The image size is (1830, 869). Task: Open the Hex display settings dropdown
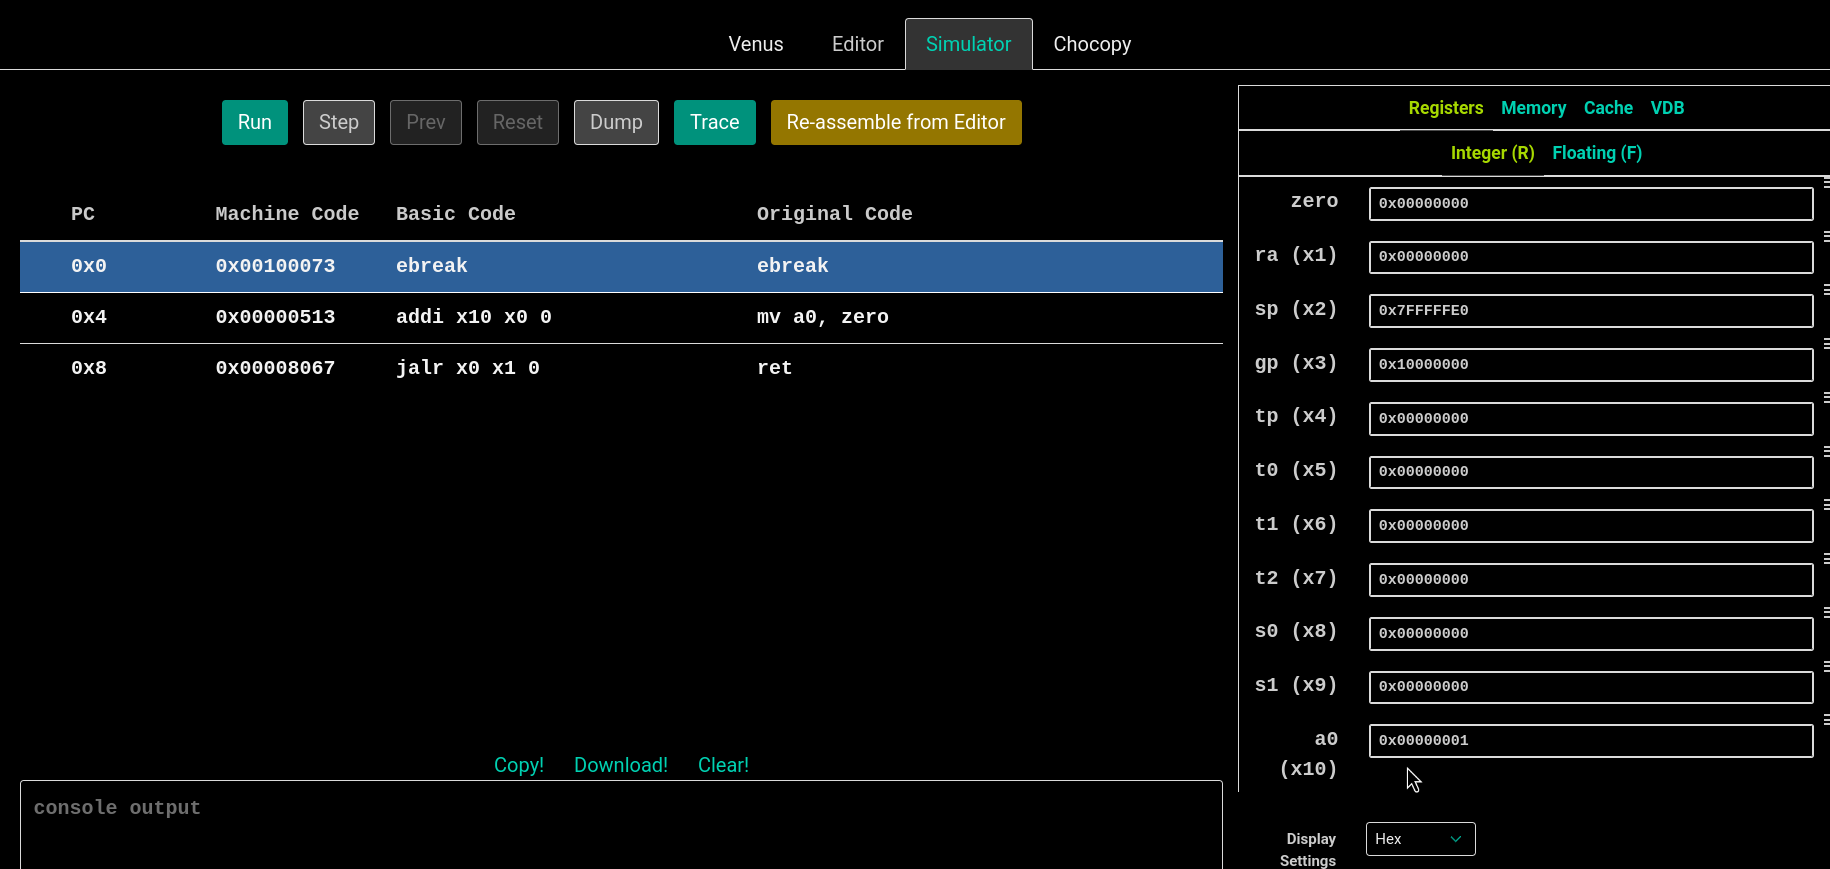(x=1420, y=839)
